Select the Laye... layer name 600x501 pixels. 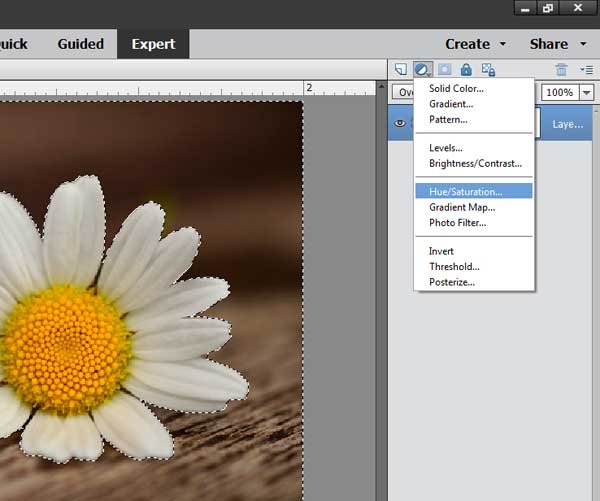(567, 124)
